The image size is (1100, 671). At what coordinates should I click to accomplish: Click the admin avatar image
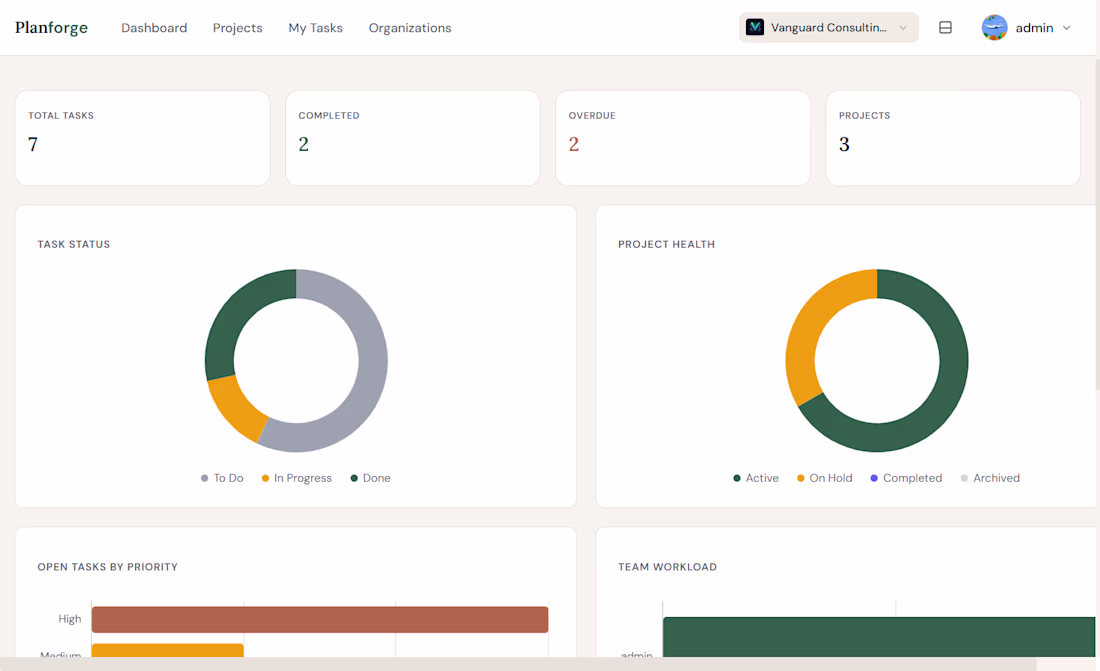(994, 27)
